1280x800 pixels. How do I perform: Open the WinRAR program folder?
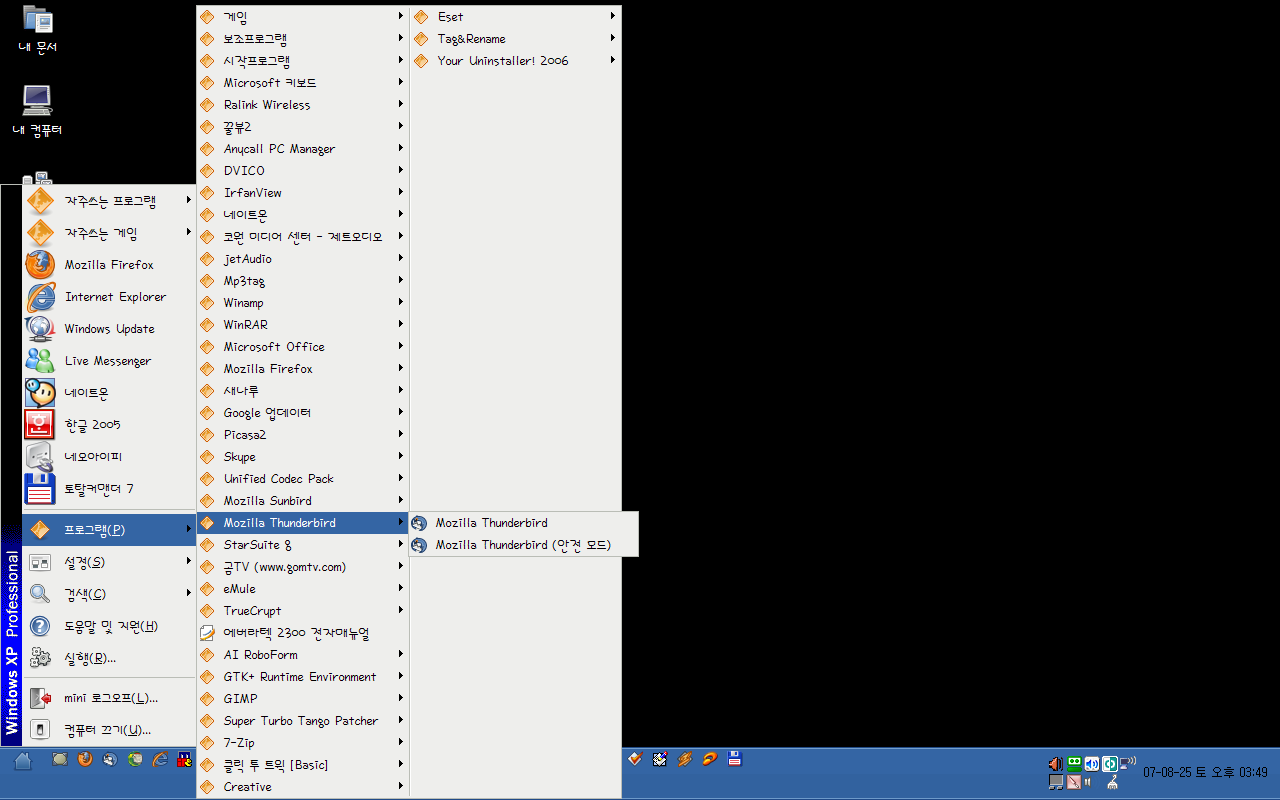303,325
